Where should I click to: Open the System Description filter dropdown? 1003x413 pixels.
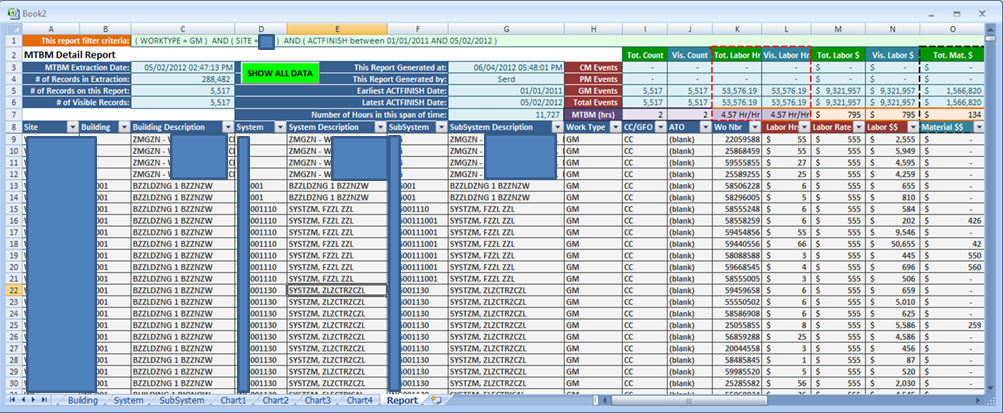(x=381, y=127)
